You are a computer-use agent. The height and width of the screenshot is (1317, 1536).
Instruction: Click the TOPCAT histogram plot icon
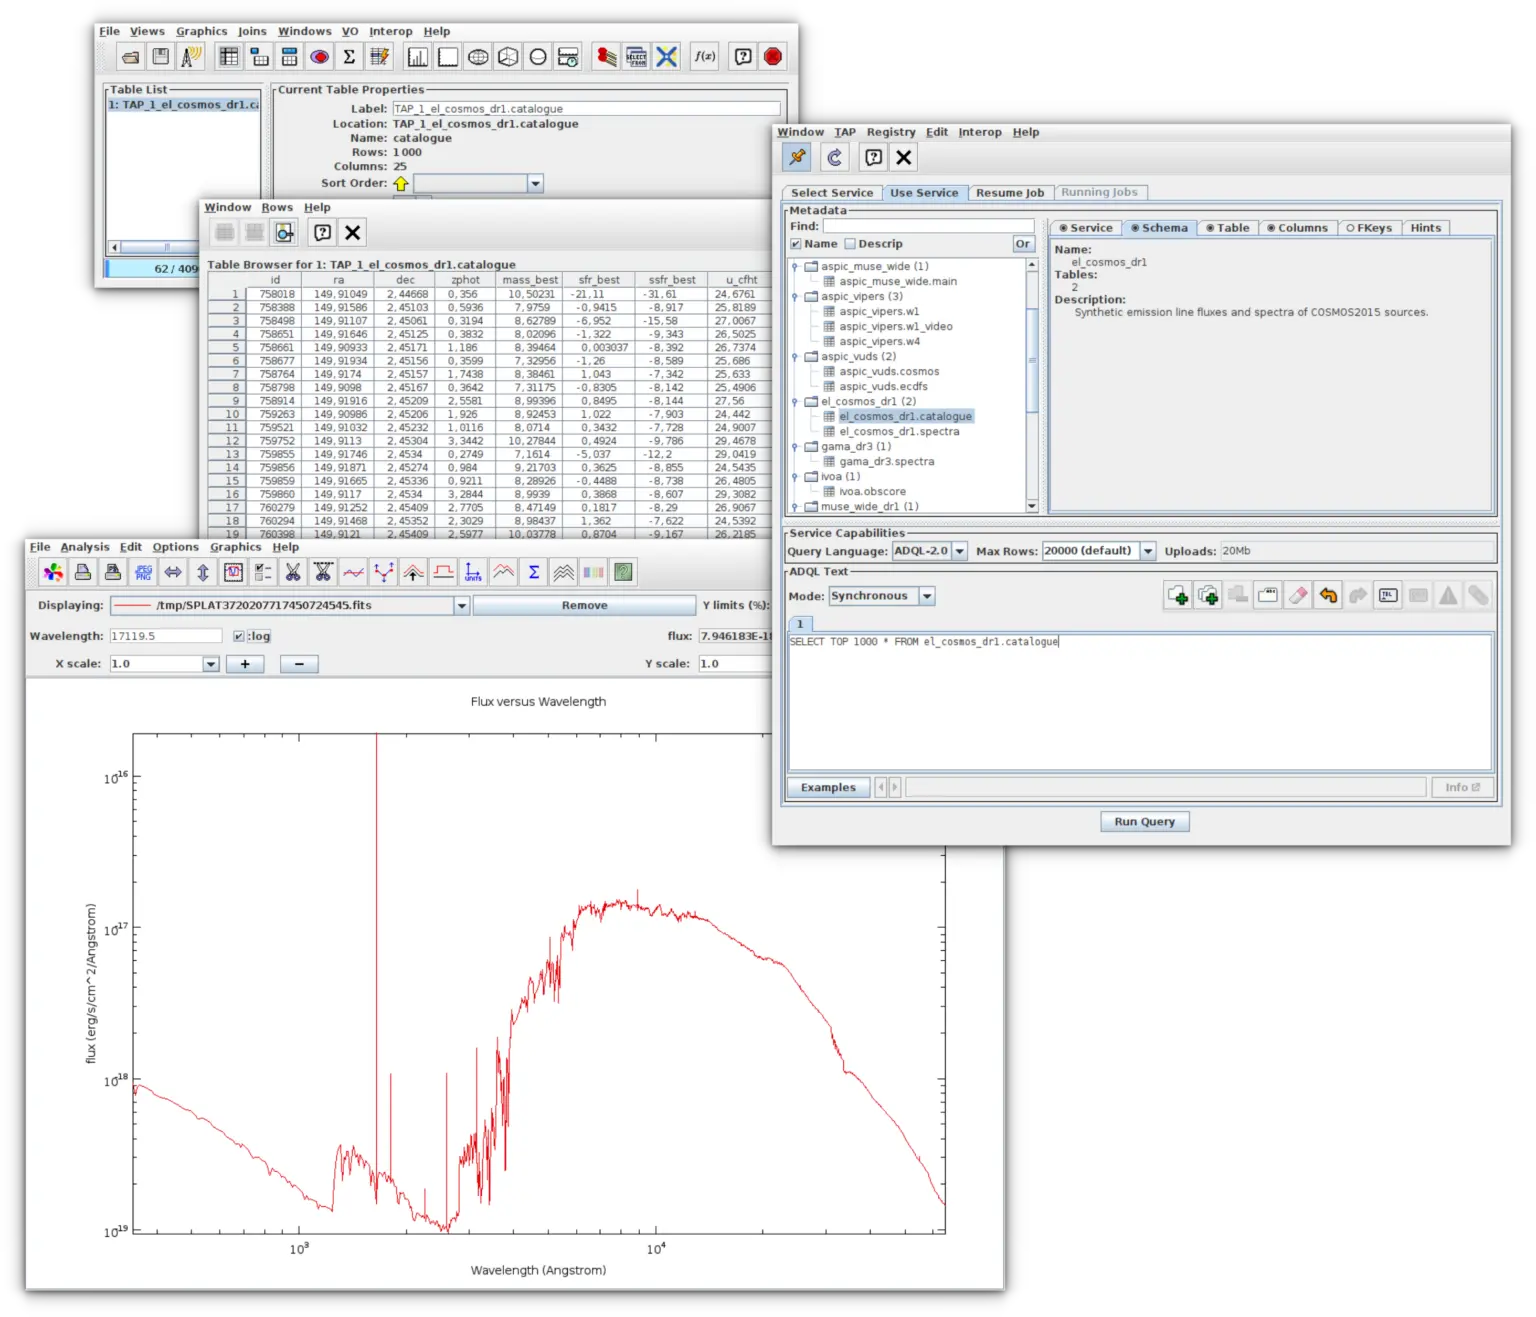coord(417,57)
